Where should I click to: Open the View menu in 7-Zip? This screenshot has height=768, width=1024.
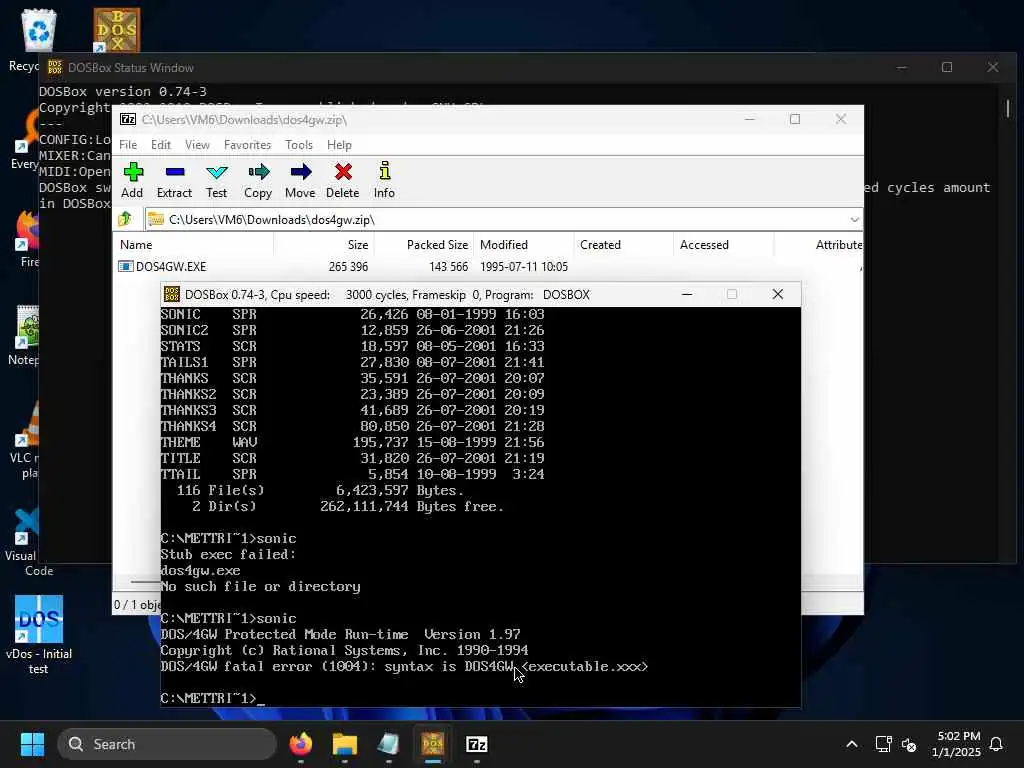pos(197,145)
